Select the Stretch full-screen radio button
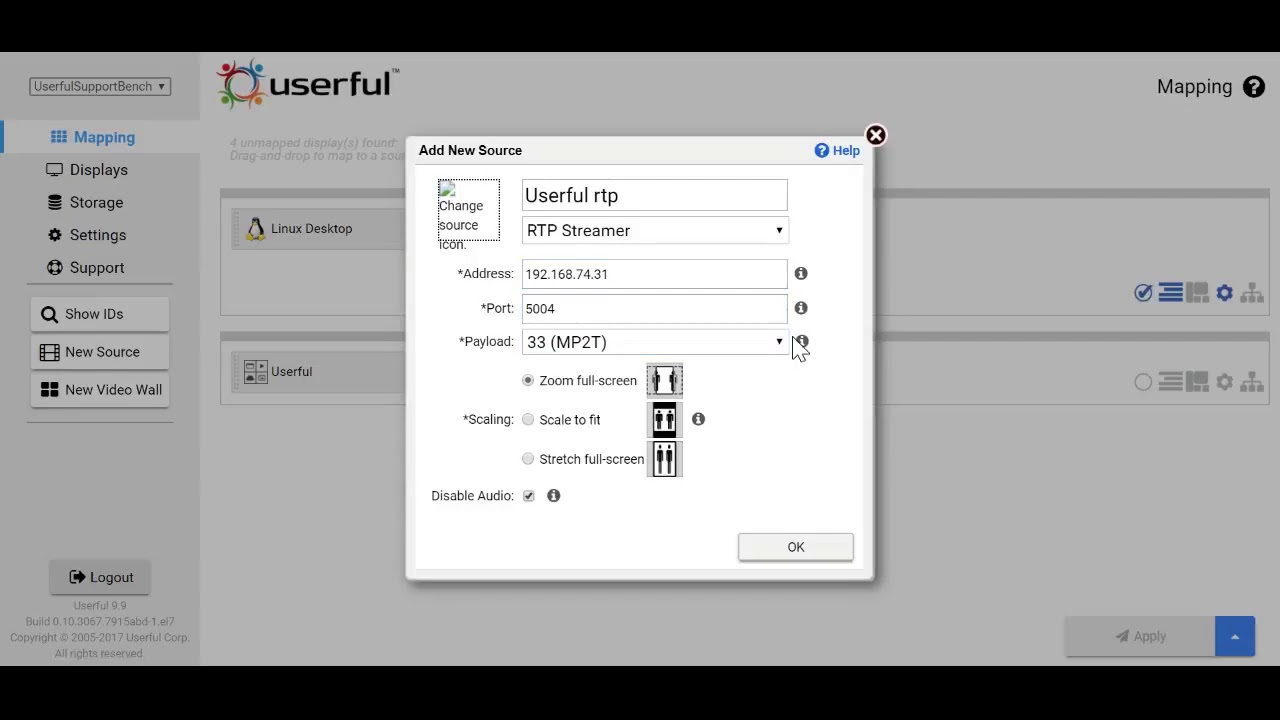This screenshot has width=1280, height=720. click(528, 459)
